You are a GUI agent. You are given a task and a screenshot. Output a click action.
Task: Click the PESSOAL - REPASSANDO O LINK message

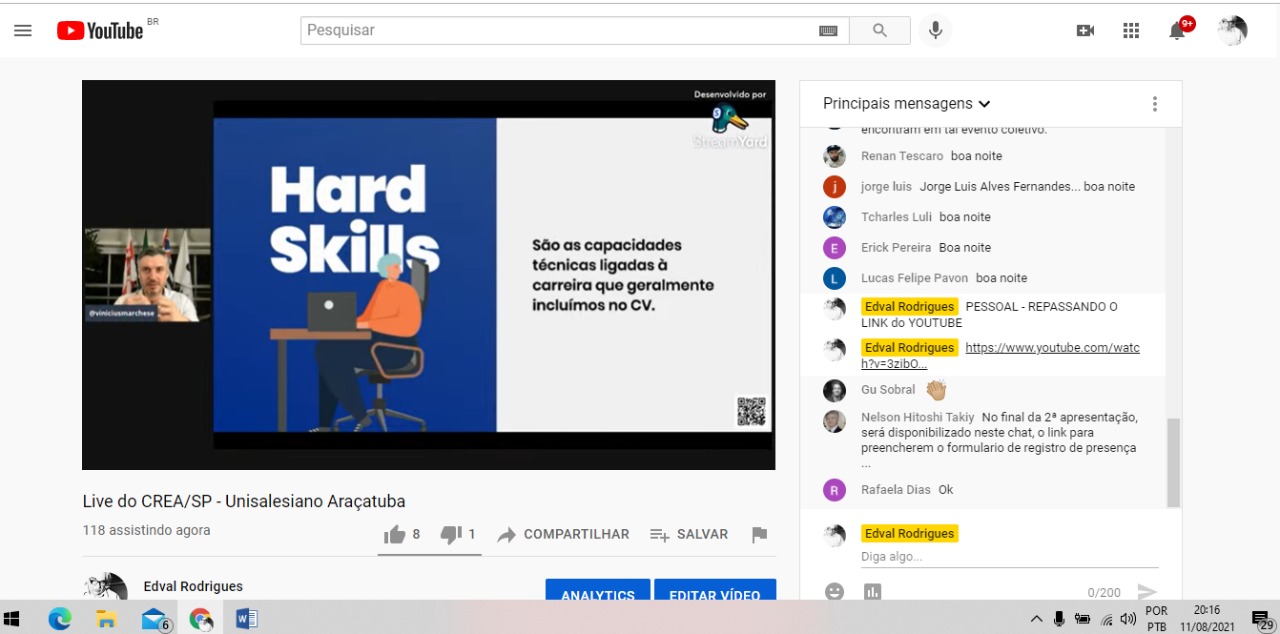click(990, 315)
